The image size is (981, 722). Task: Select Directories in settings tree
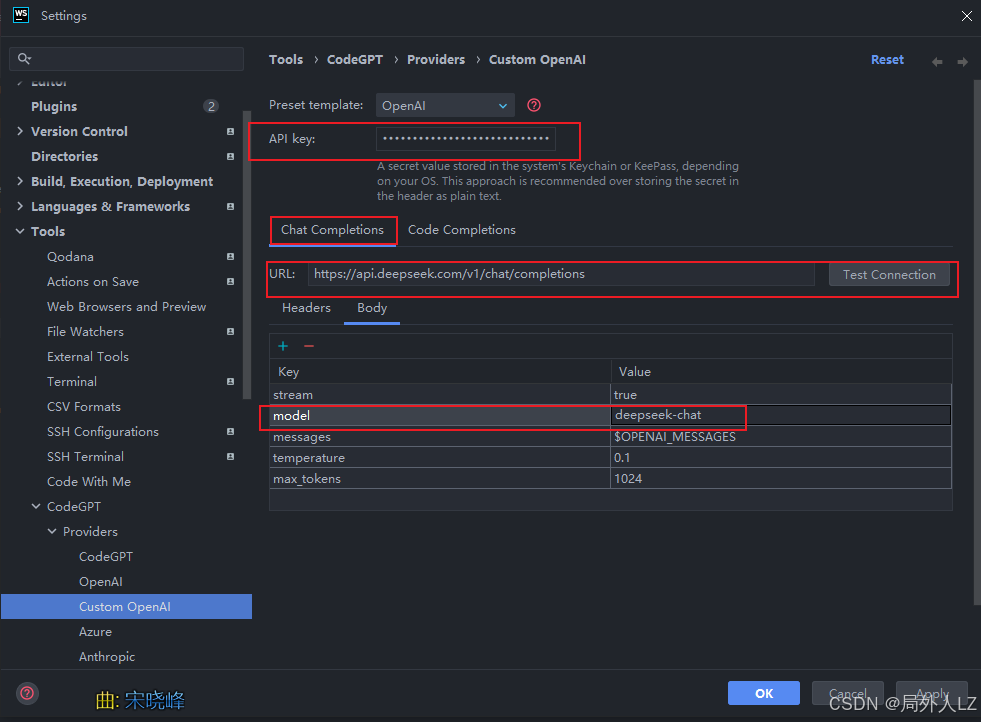(64, 156)
